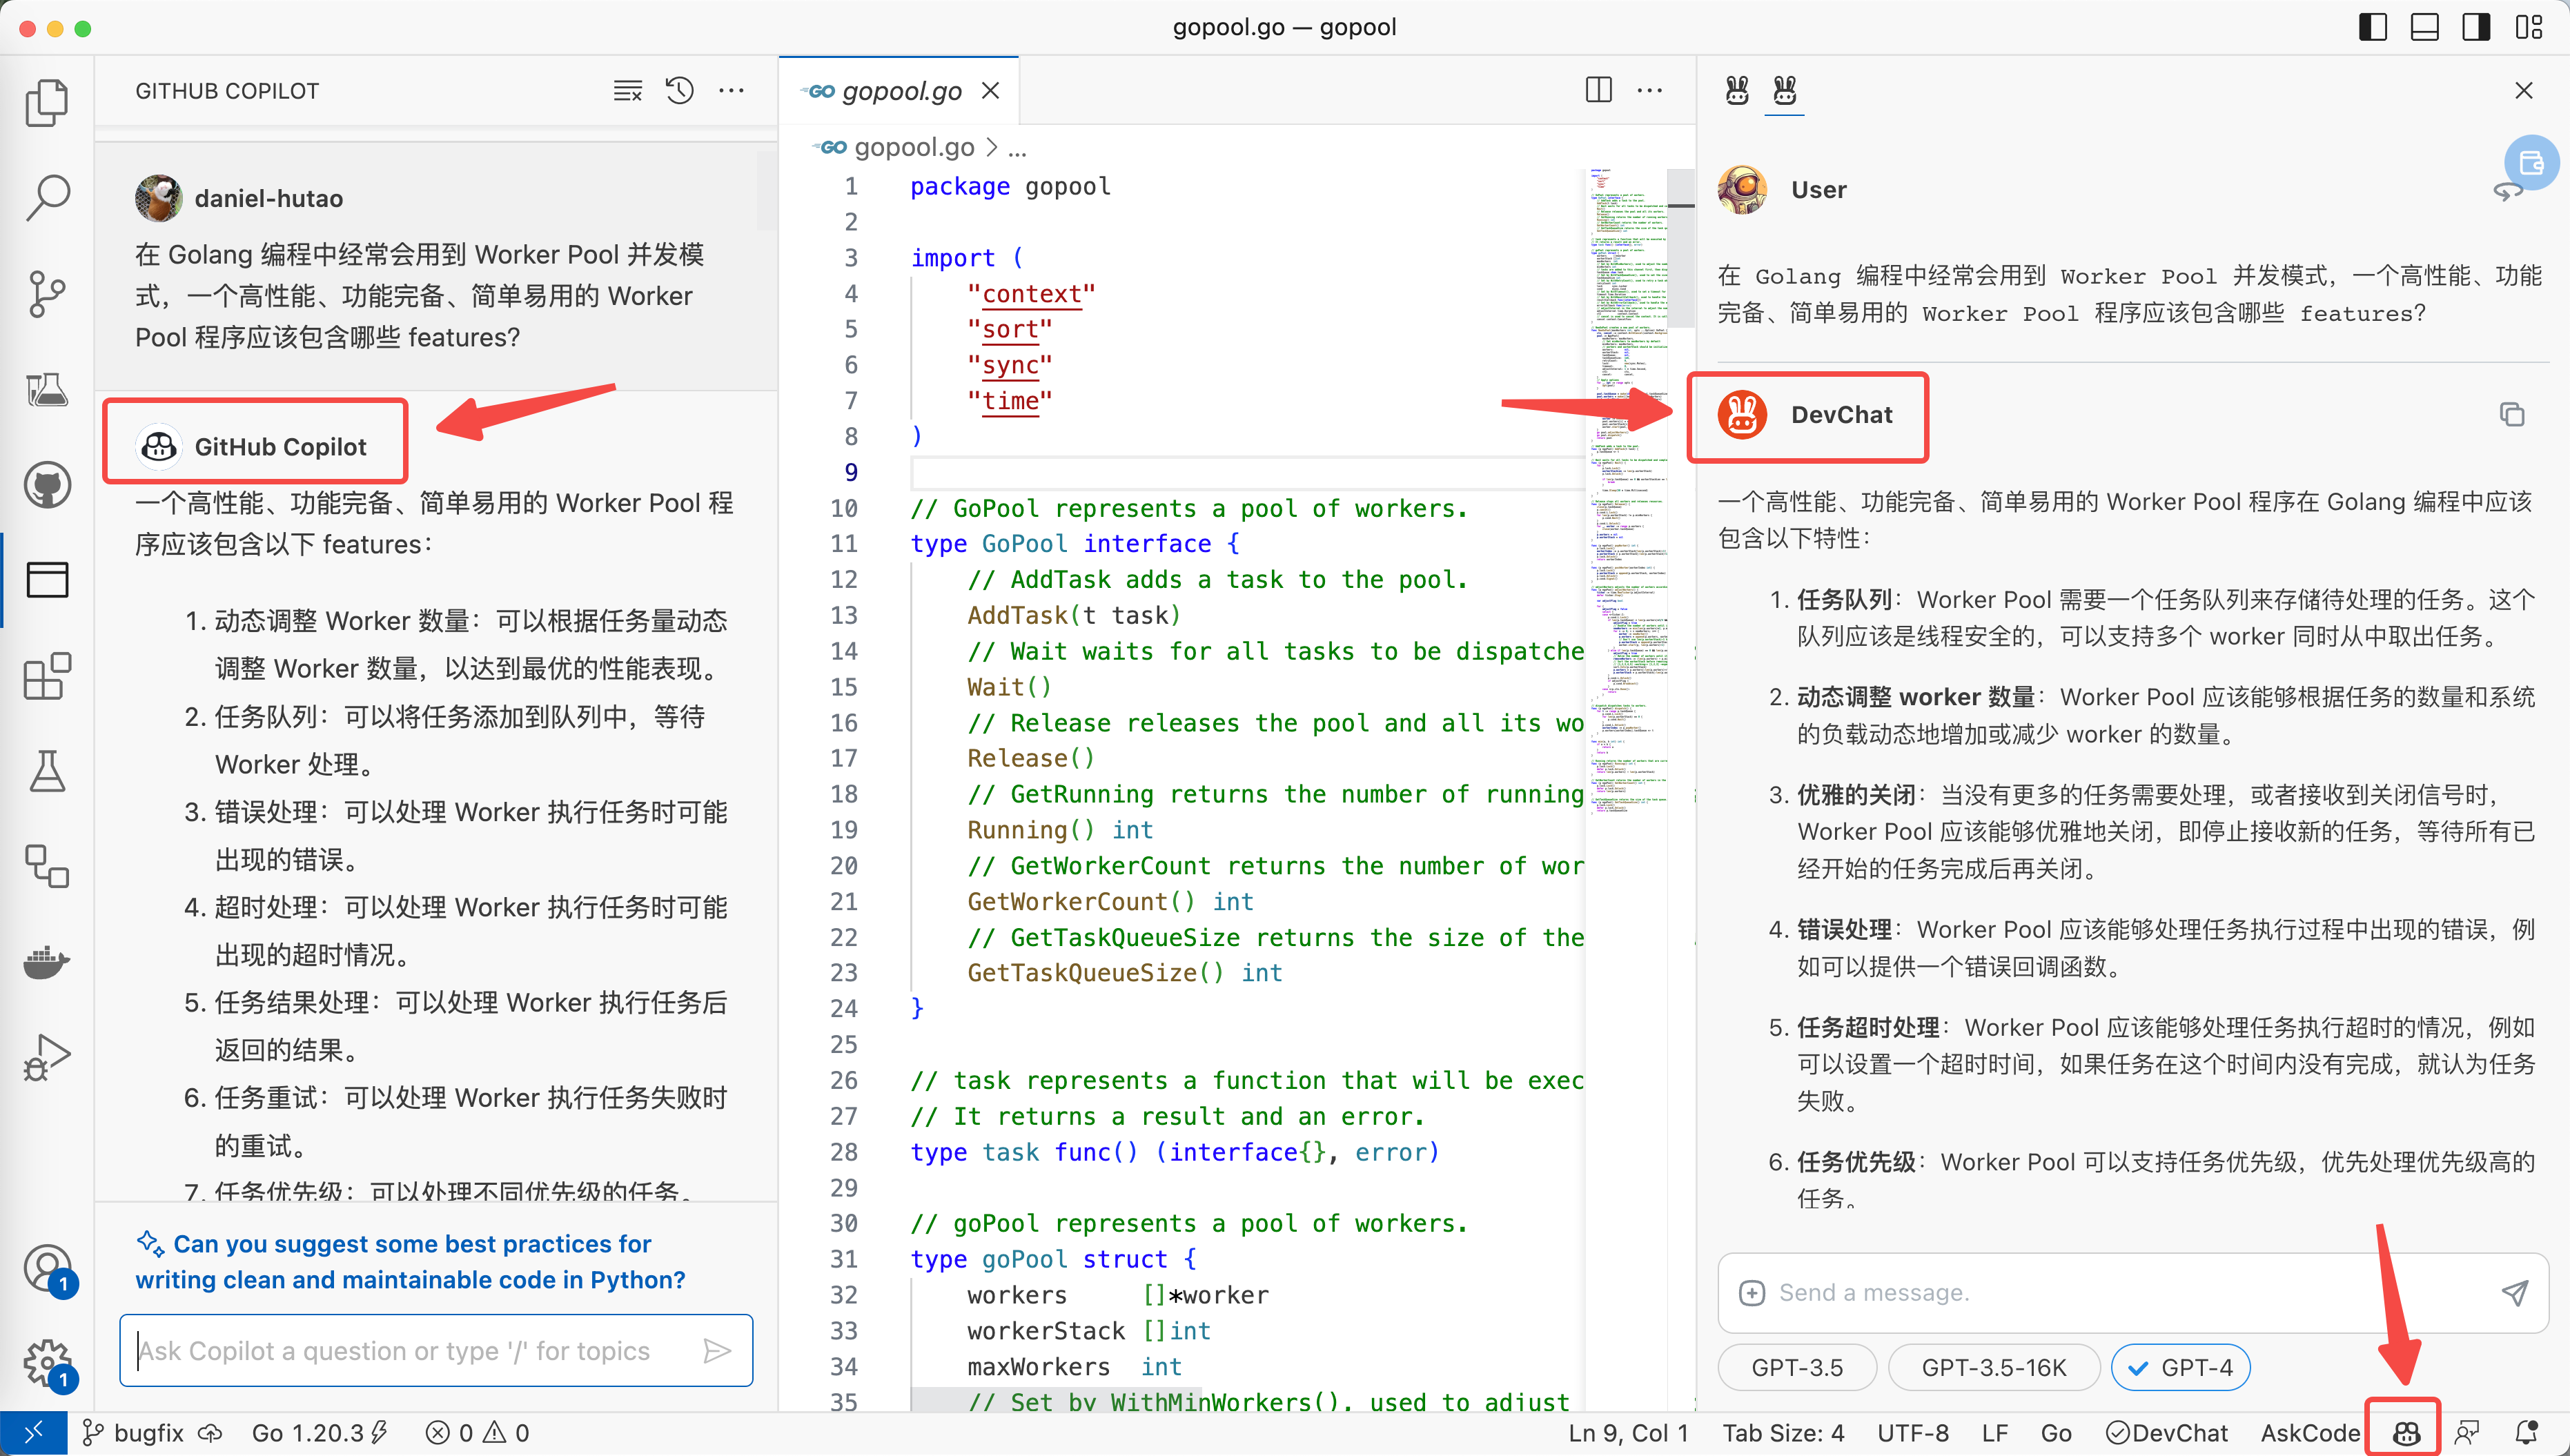The width and height of the screenshot is (2570, 1456).
Task: Send the question to Copilot
Action: coord(717,1351)
